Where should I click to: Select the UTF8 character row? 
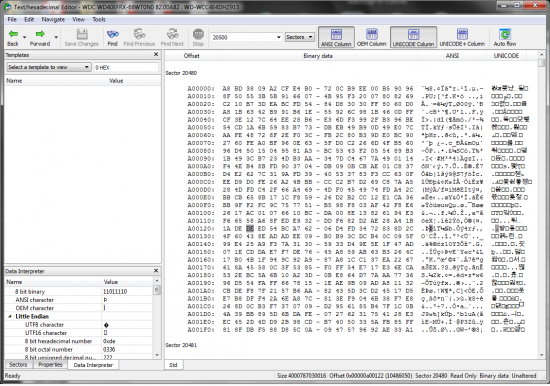pyautogui.click(x=79, y=325)
